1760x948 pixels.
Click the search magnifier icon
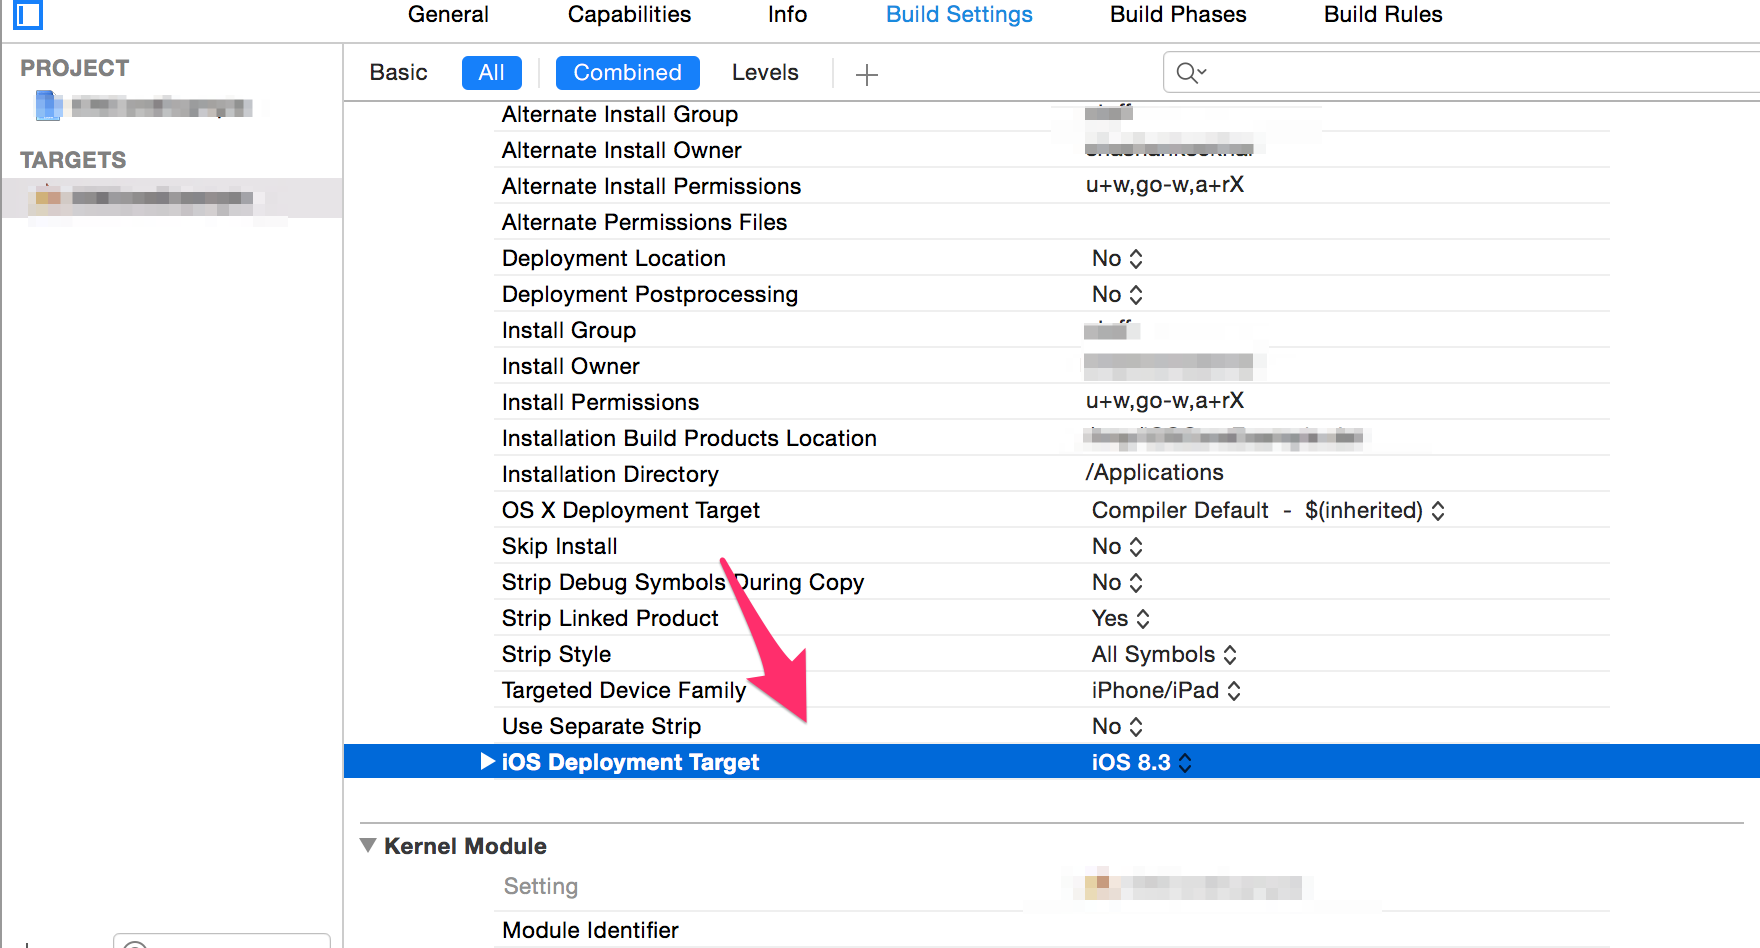point(1191,73)
